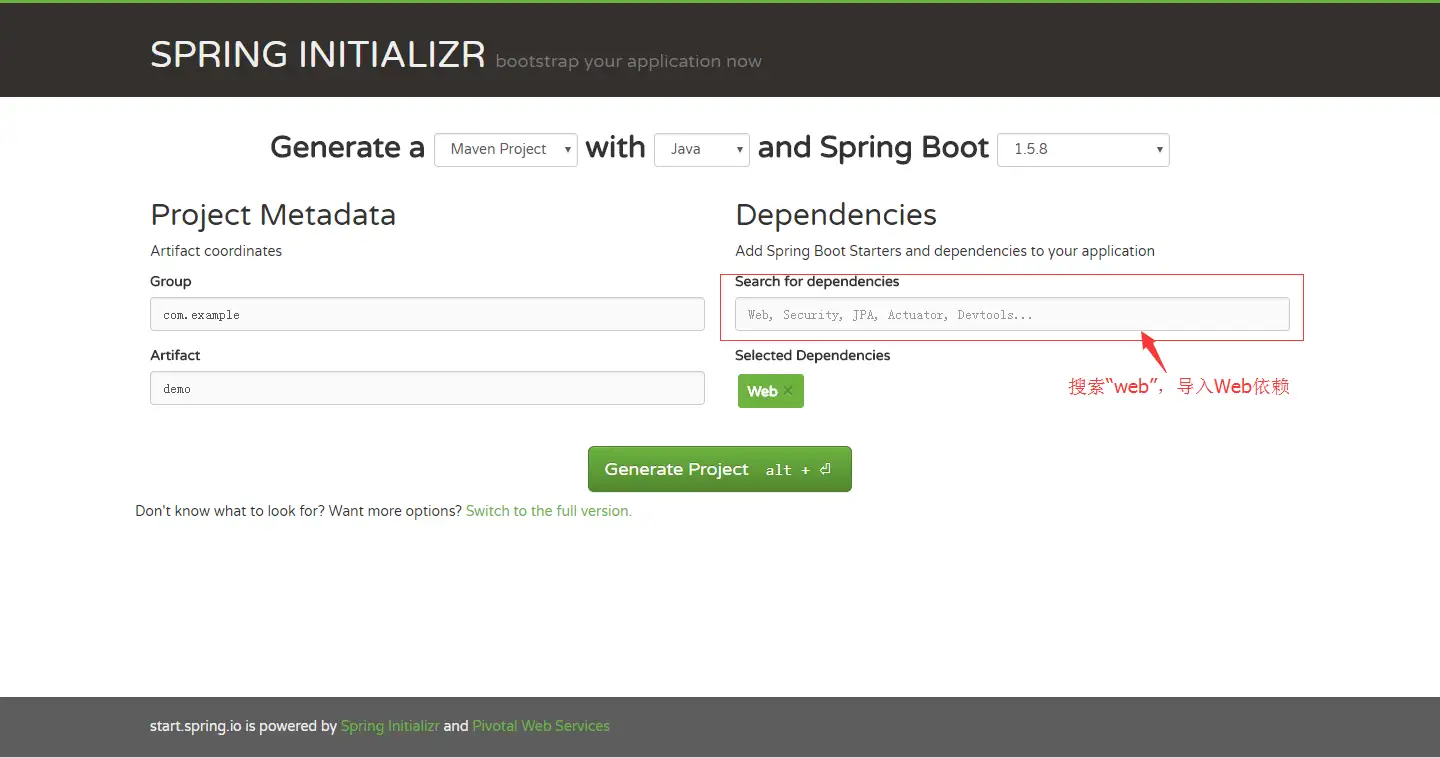Screen dimensions: 1440x758
Task: Click the Search for dependencies text box
Action: coord(1012,314)
